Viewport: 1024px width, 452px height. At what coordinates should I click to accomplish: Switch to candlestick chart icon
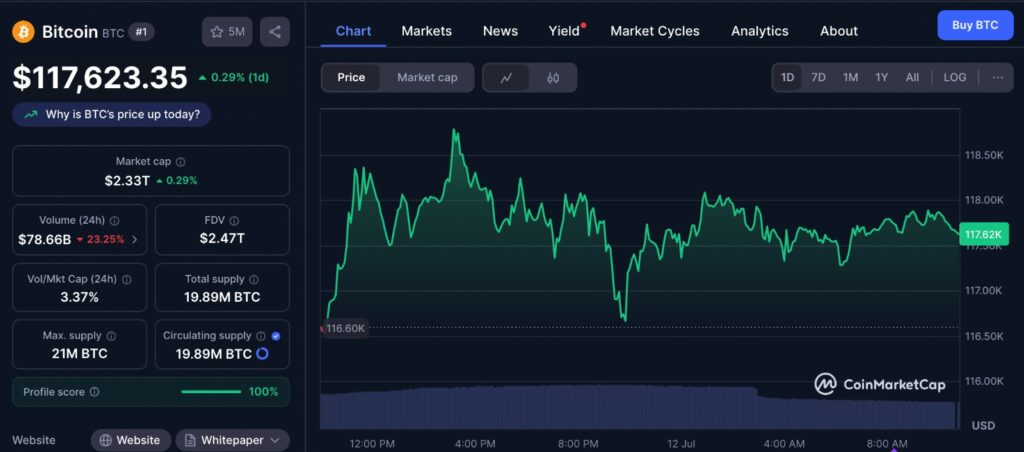[553, 78]
